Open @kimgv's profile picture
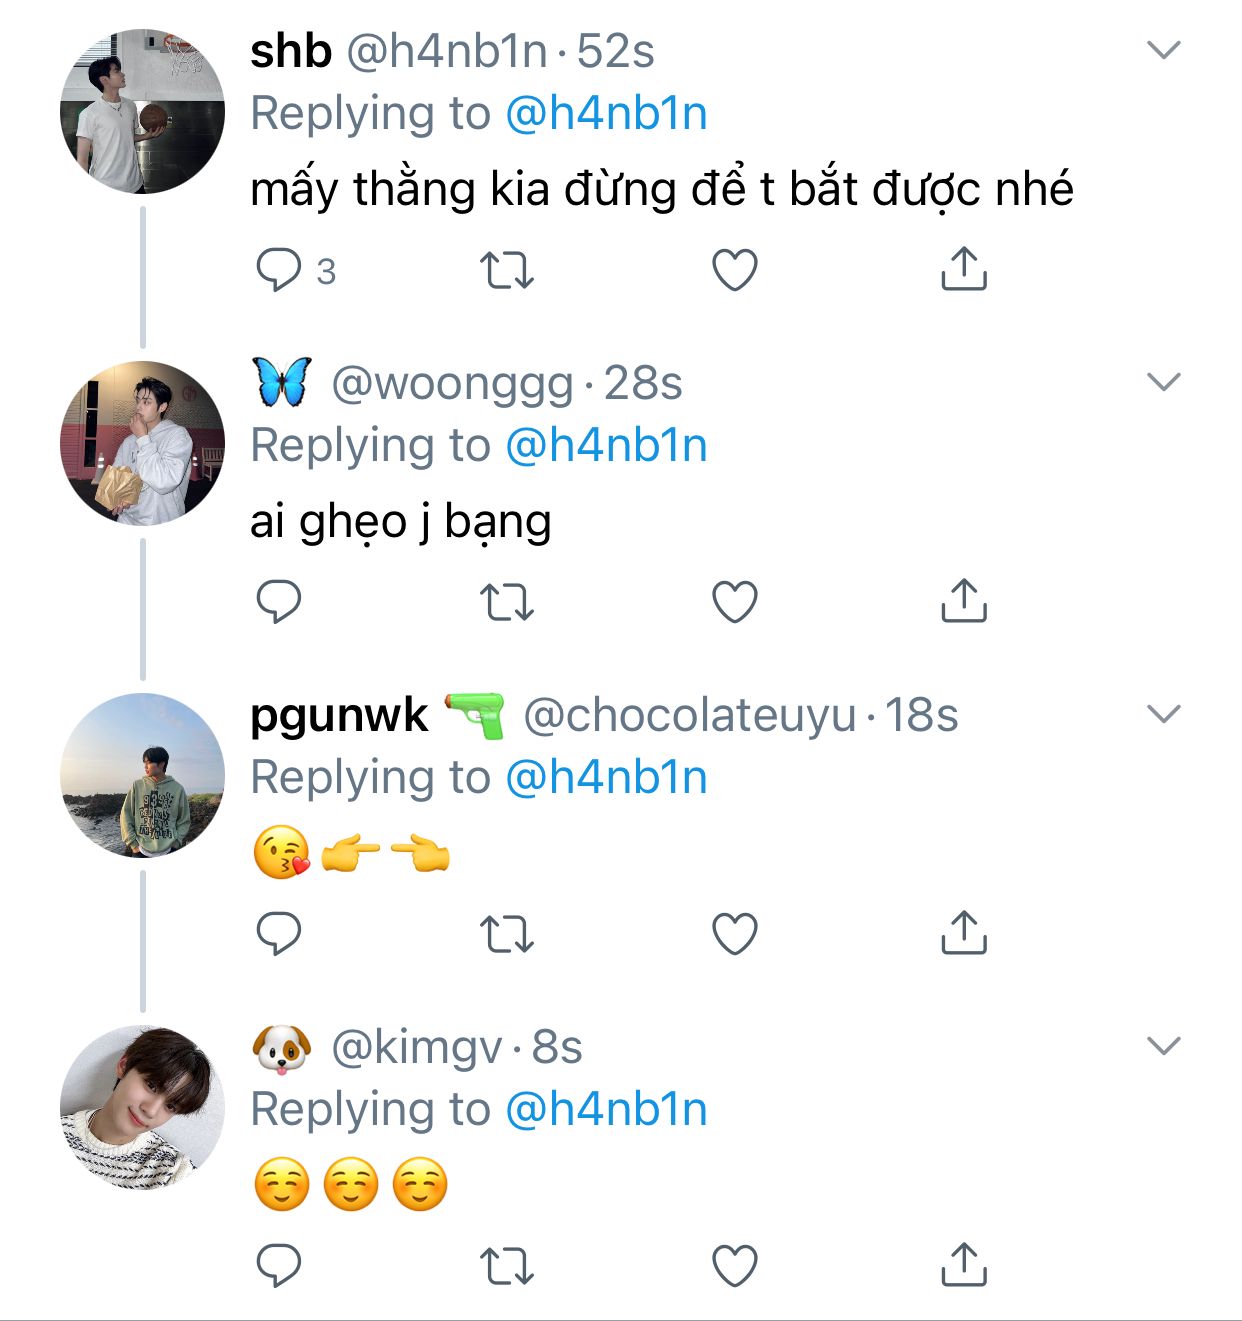Screen dimensions: 1242x1321 [x=142, y=1107]
